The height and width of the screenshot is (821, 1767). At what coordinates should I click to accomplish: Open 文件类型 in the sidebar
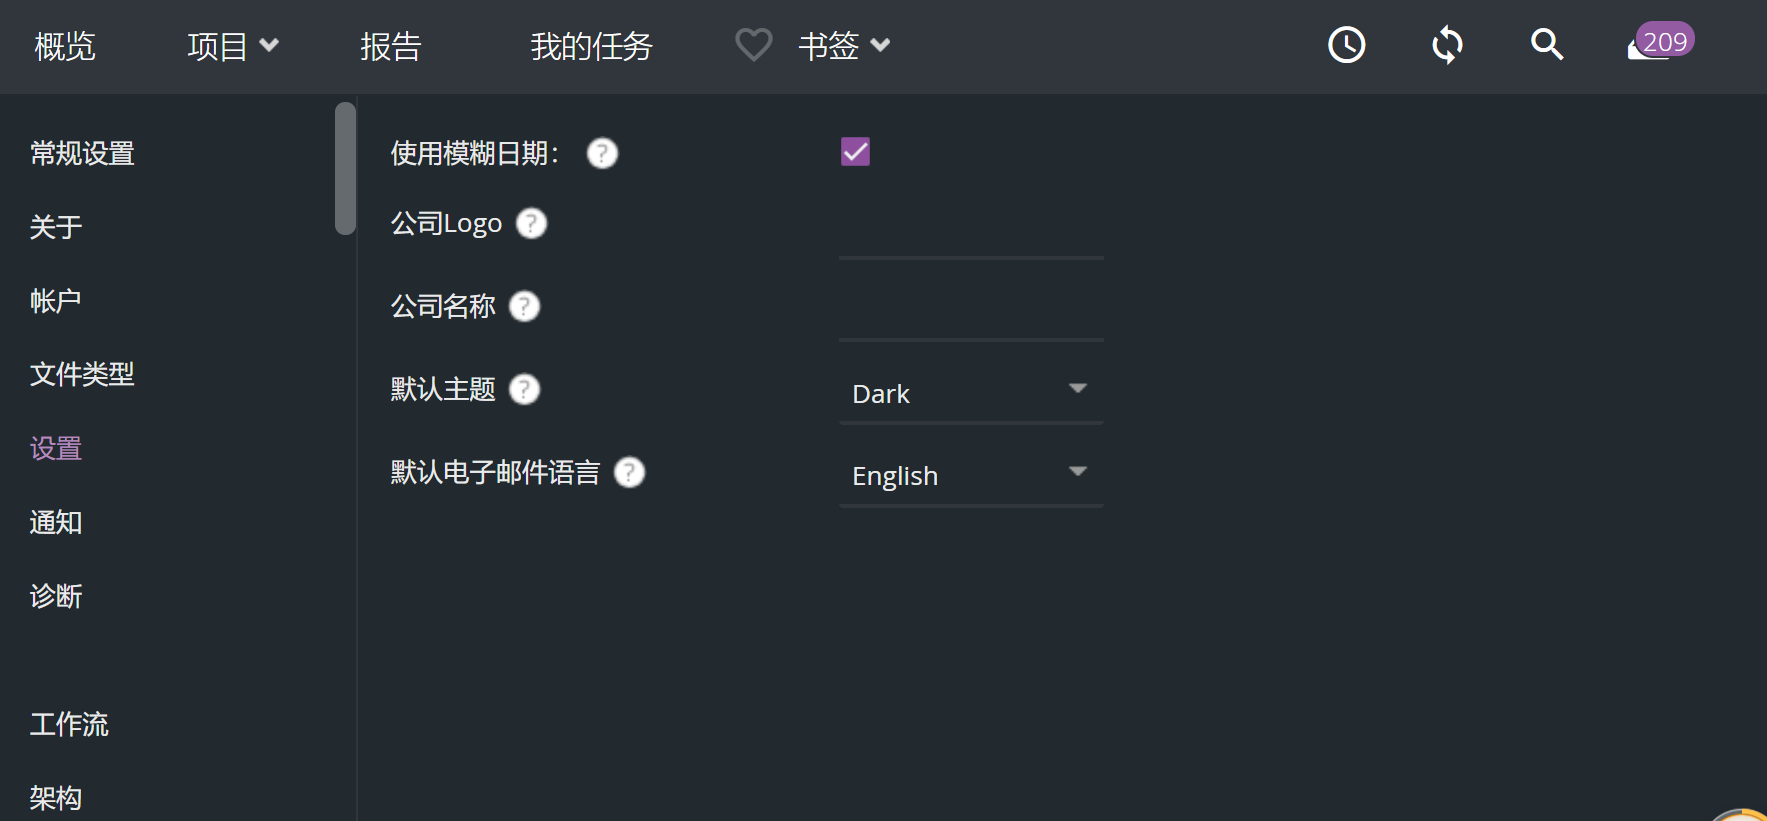click(x=82, y=374)
